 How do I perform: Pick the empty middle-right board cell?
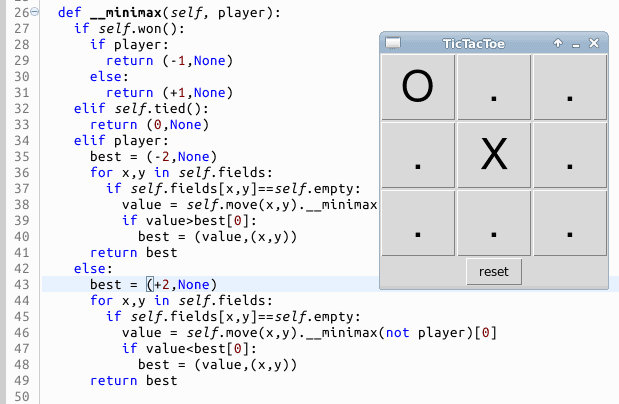coord(569,155)
